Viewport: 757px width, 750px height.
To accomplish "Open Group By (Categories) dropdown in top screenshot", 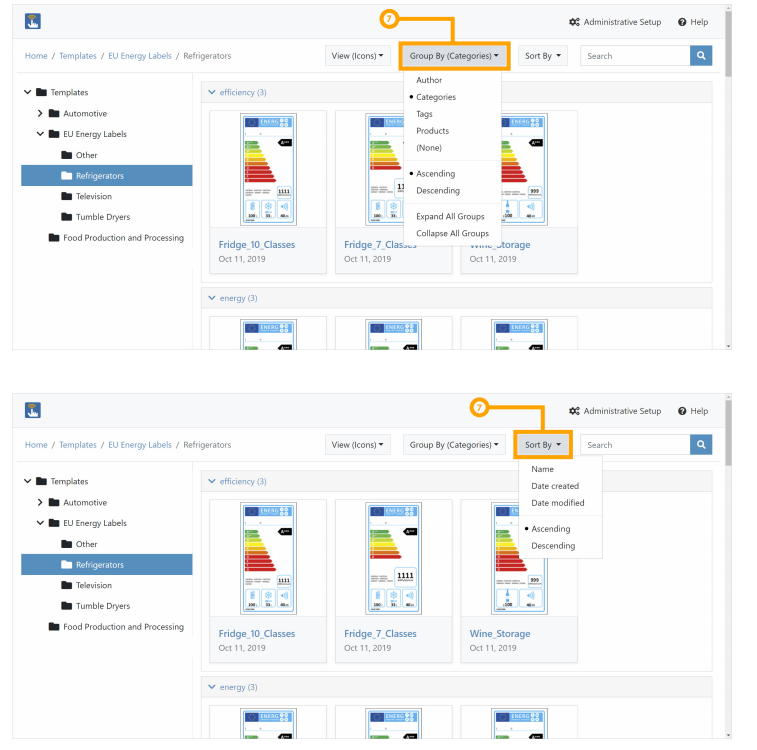I will coord(454,56).
